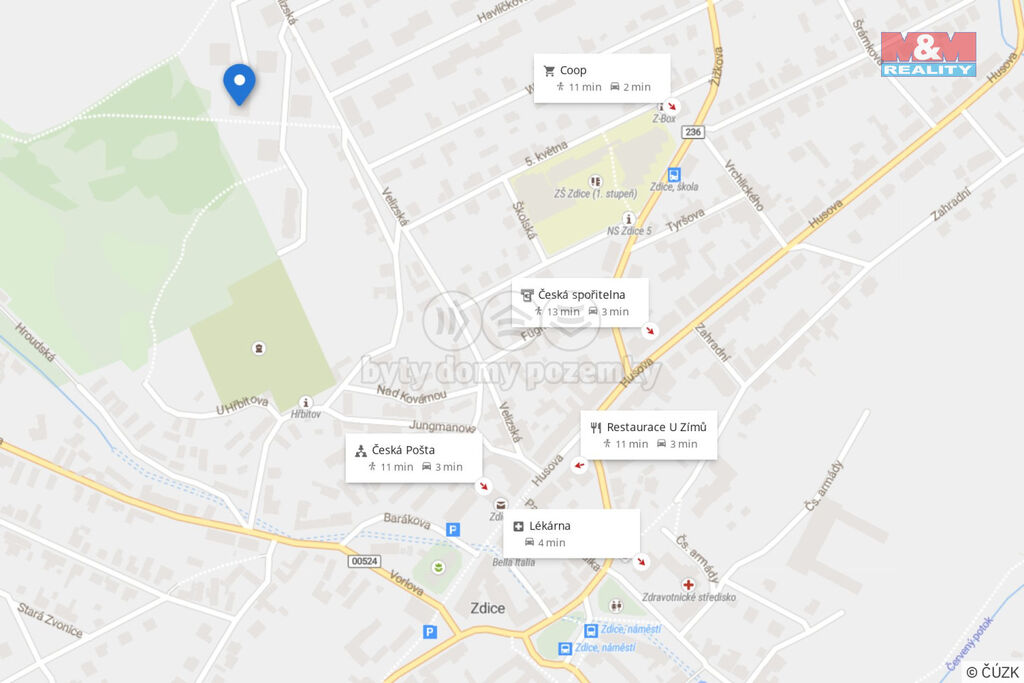Click the NS Zdice 5 info icon

pyautogui.click(x=628, y=219)
